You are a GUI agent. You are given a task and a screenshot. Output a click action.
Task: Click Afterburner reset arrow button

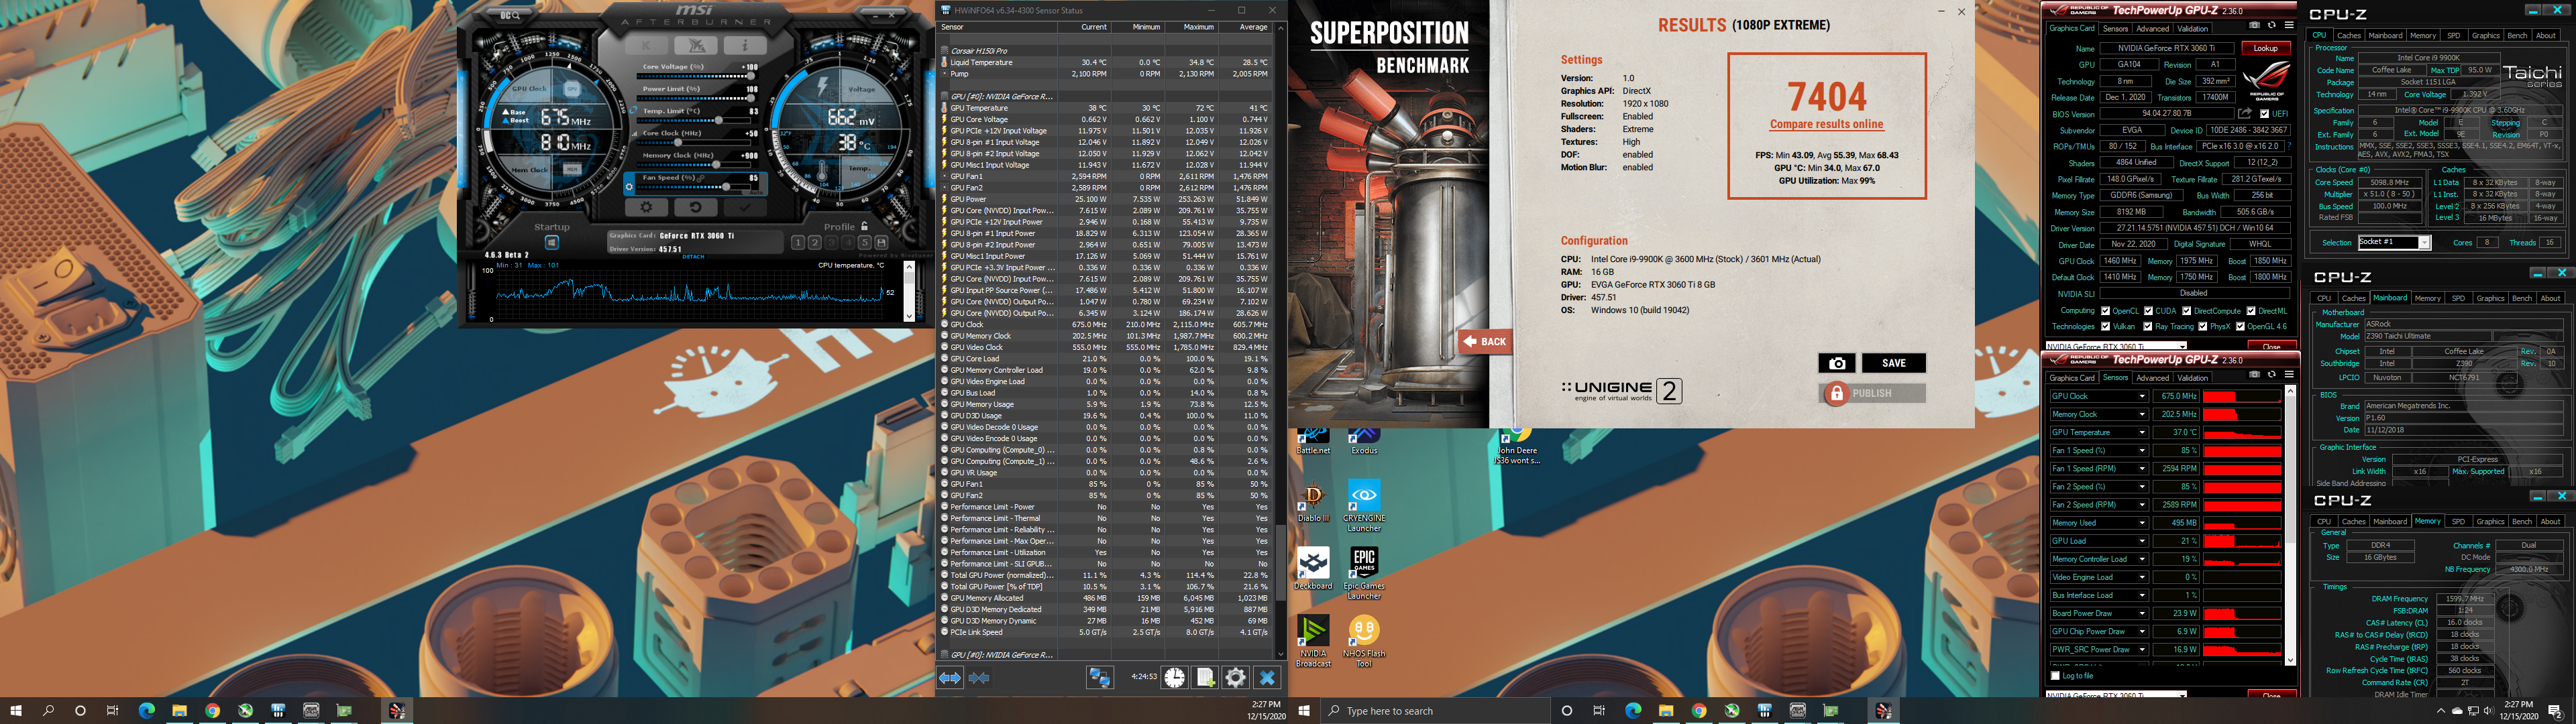click(x=695, y=207)
